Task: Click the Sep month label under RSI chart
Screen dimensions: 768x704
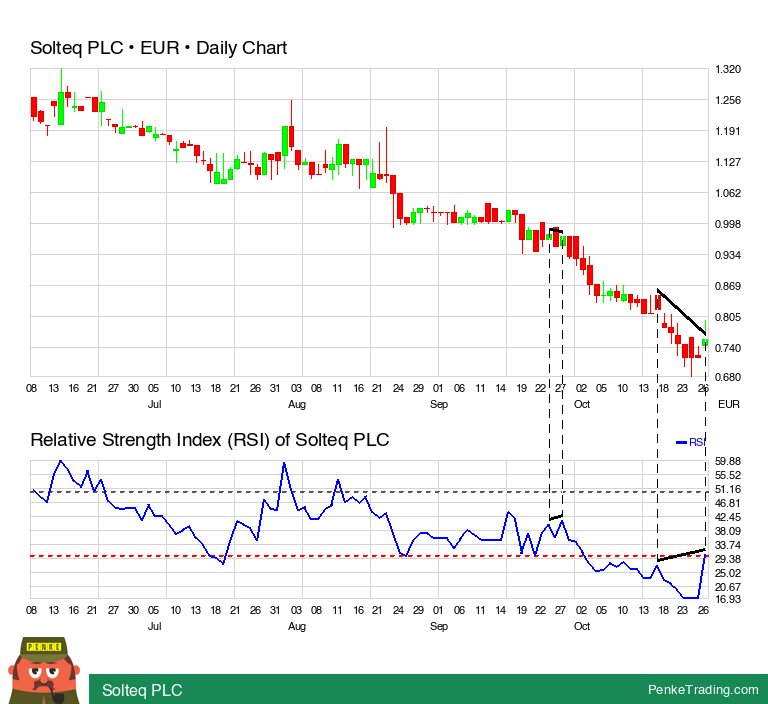Action: click(x=439, y=626)
